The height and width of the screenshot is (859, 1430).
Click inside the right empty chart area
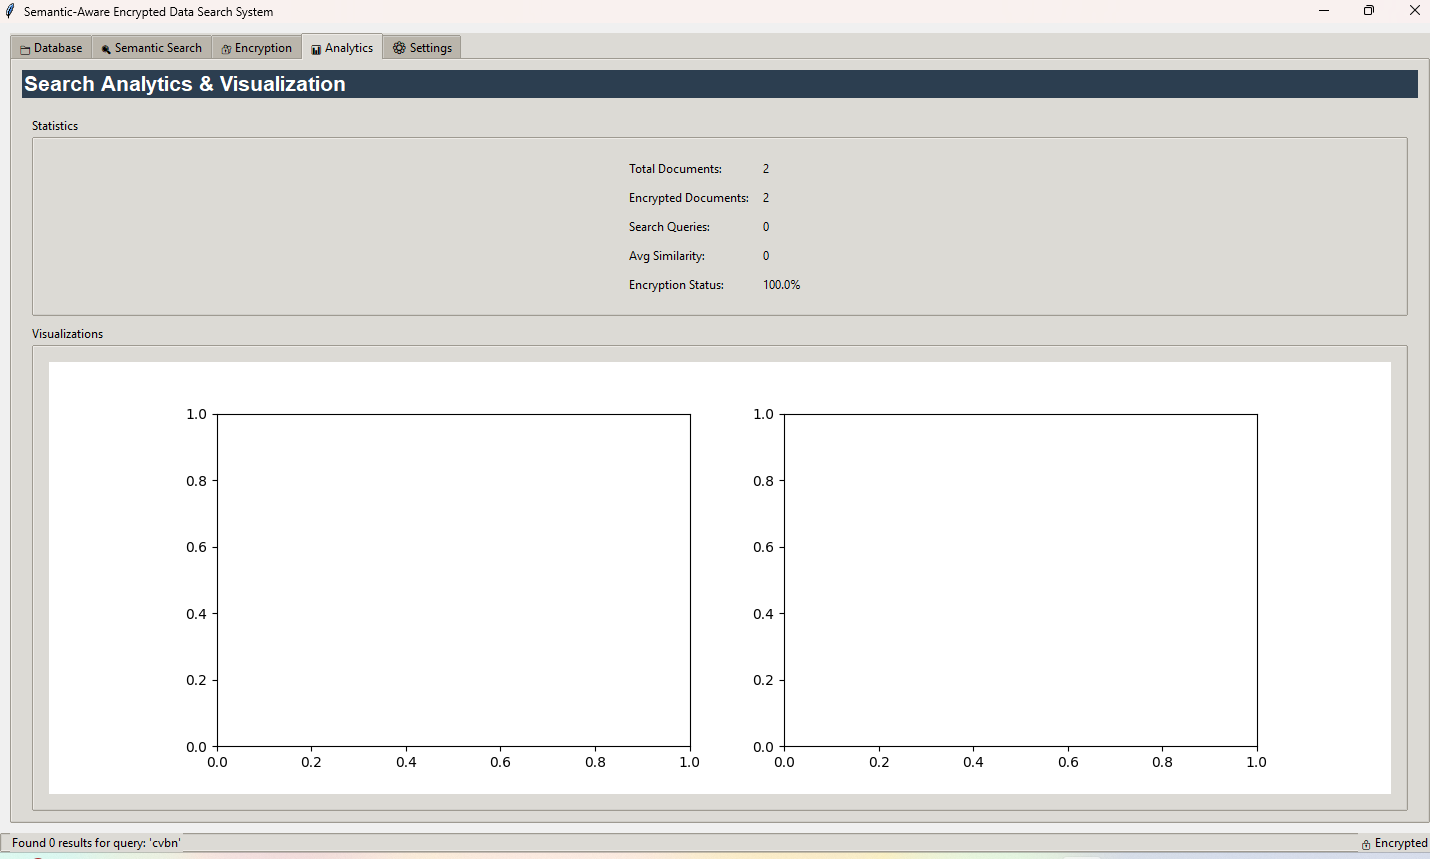(1020, 580)
